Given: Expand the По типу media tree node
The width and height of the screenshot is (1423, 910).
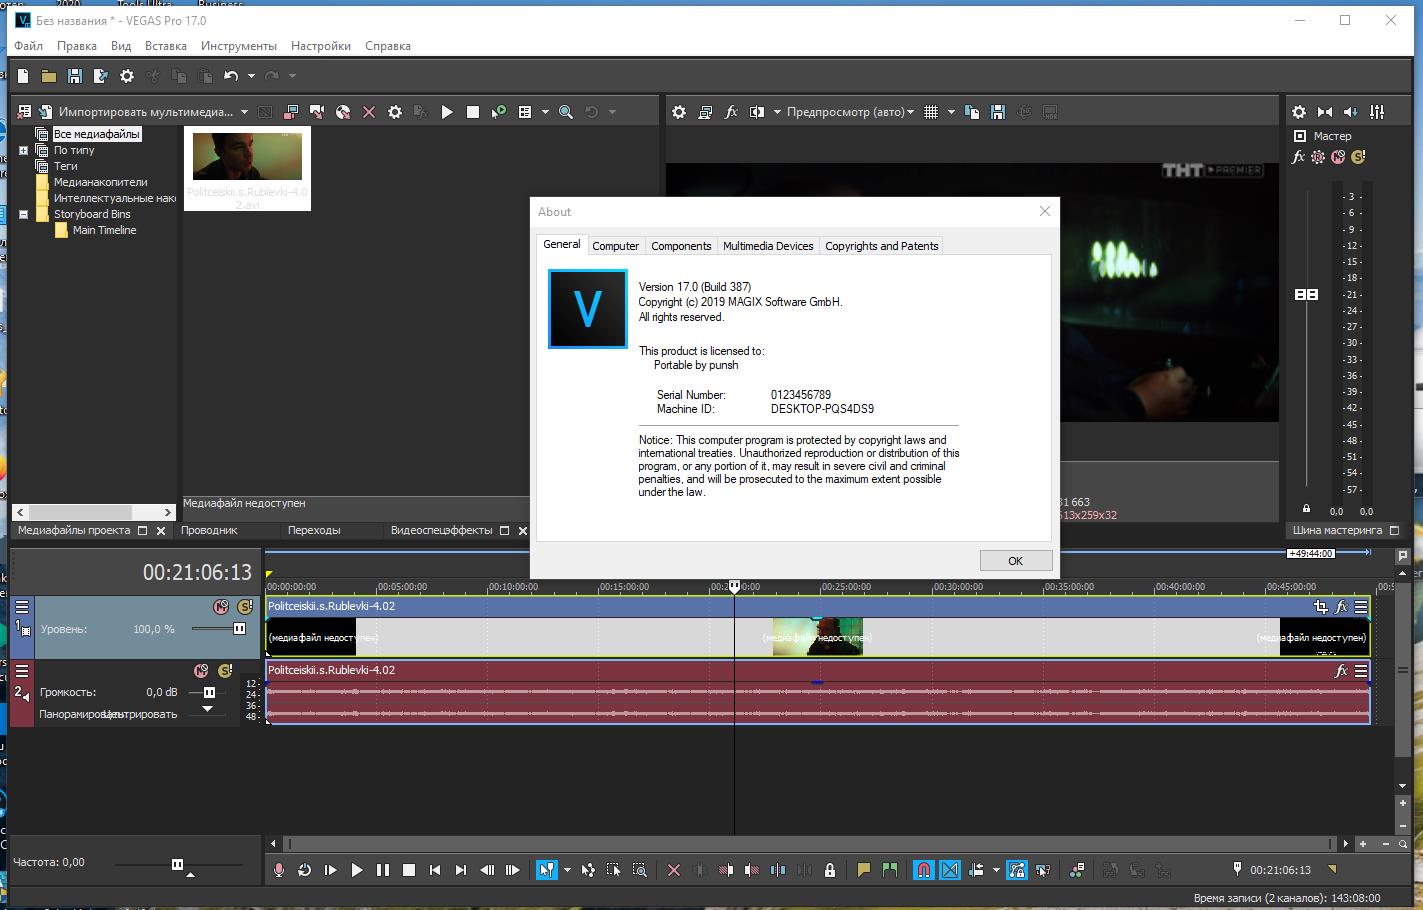Looking at the screenshot, I should (x=23, y=150).
